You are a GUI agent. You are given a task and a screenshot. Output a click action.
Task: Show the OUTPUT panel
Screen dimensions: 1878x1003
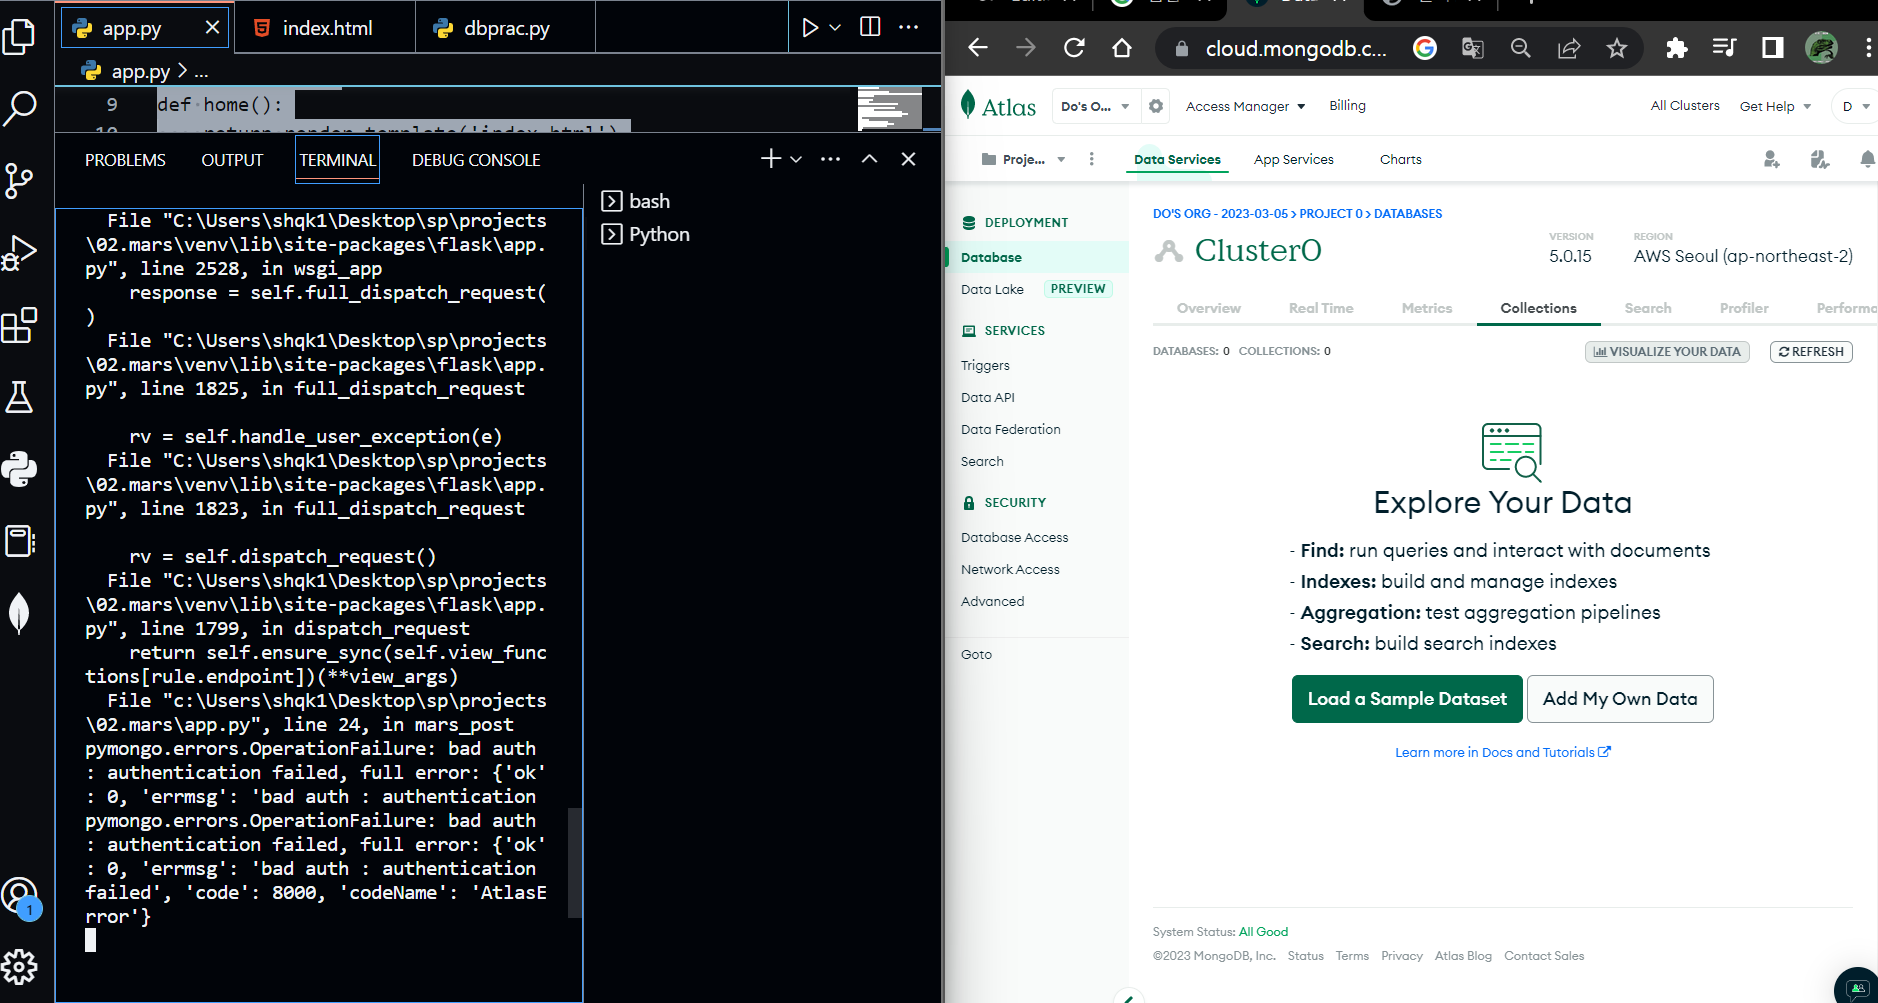232,160
